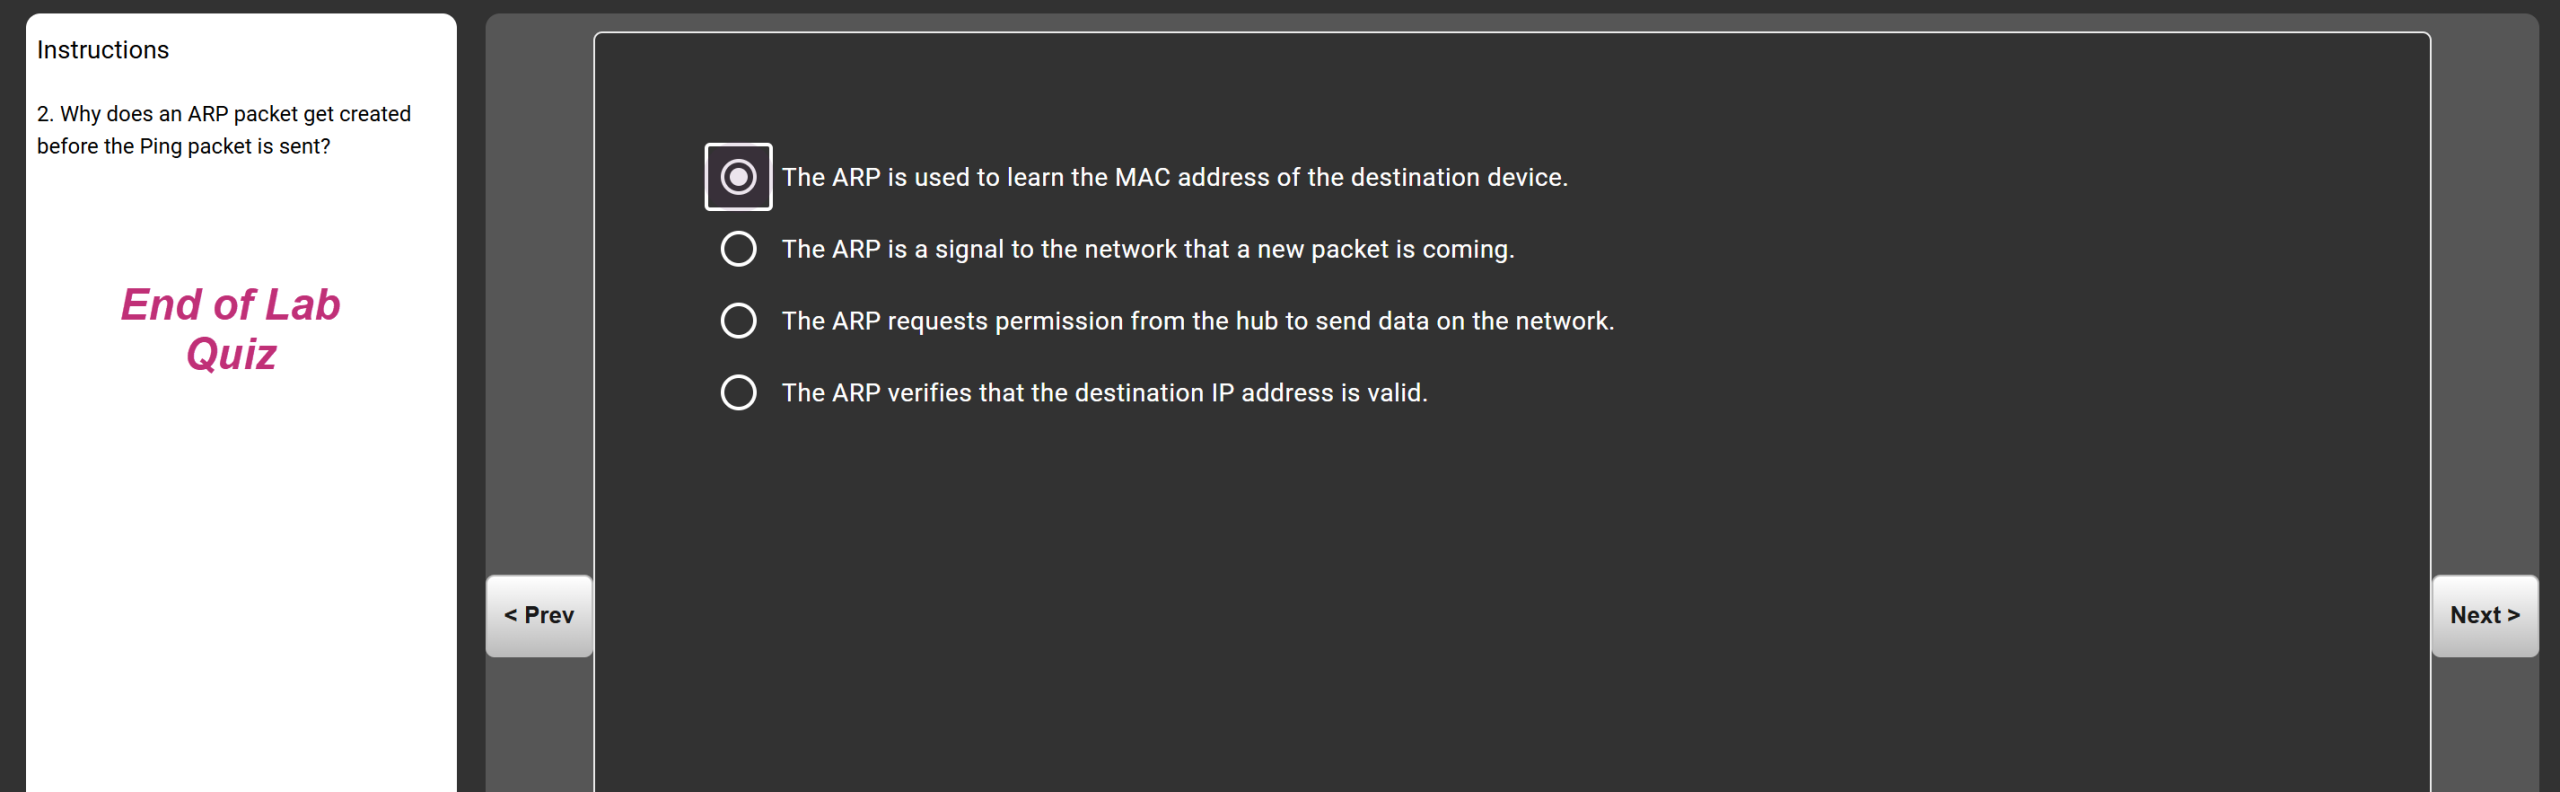The height and width of the screenshot is (792, 2560).
Task: Choose the 'signal to the network' radio option
Action: 738,249
